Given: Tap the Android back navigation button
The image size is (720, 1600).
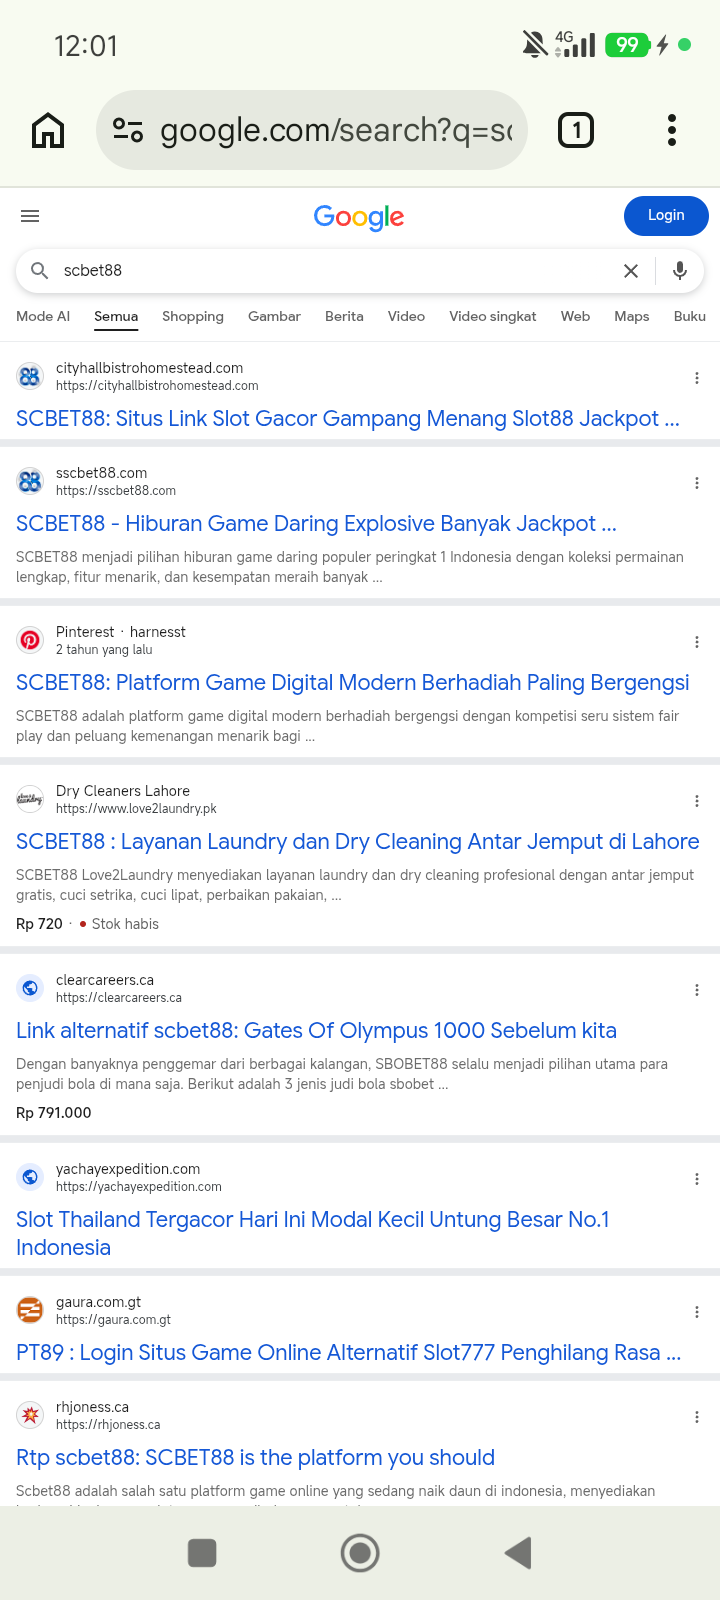Looking at the screenshot, I should coord(518,1553).
